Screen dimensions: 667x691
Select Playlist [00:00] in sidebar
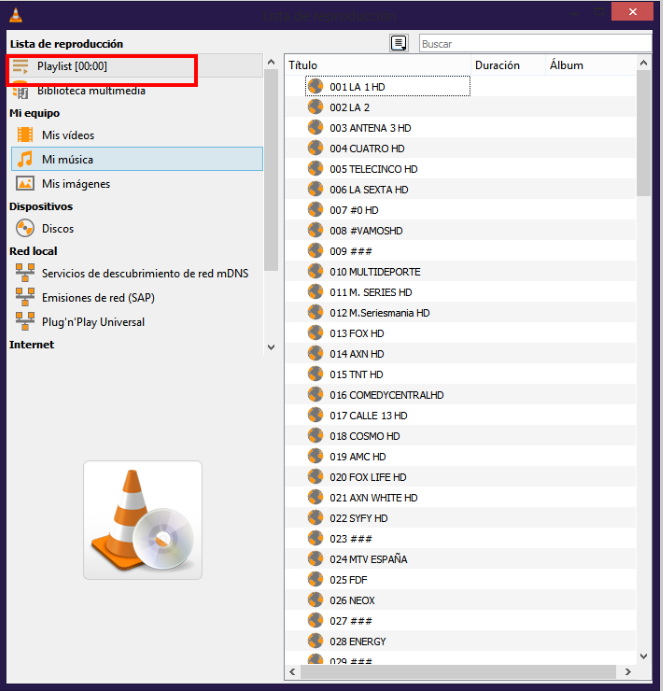tap(136, 66)
